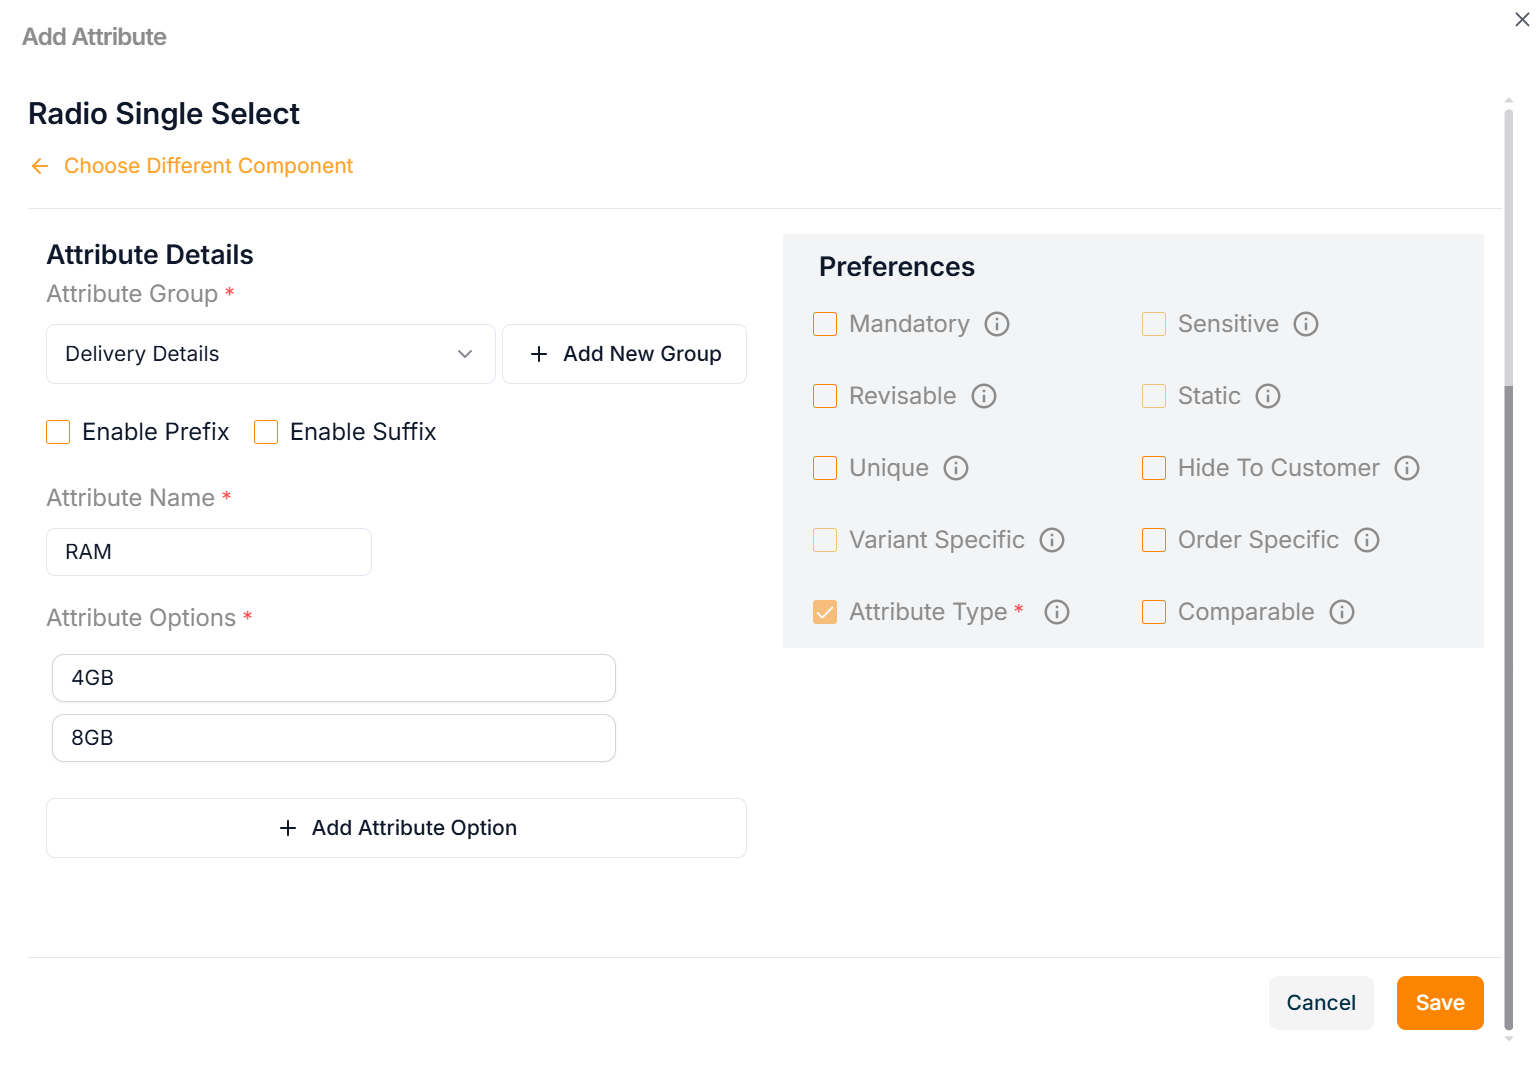Click the info icon beside Hide To Customer
Viewport: 1536px width, 1085px height.
coord(1407,468)
